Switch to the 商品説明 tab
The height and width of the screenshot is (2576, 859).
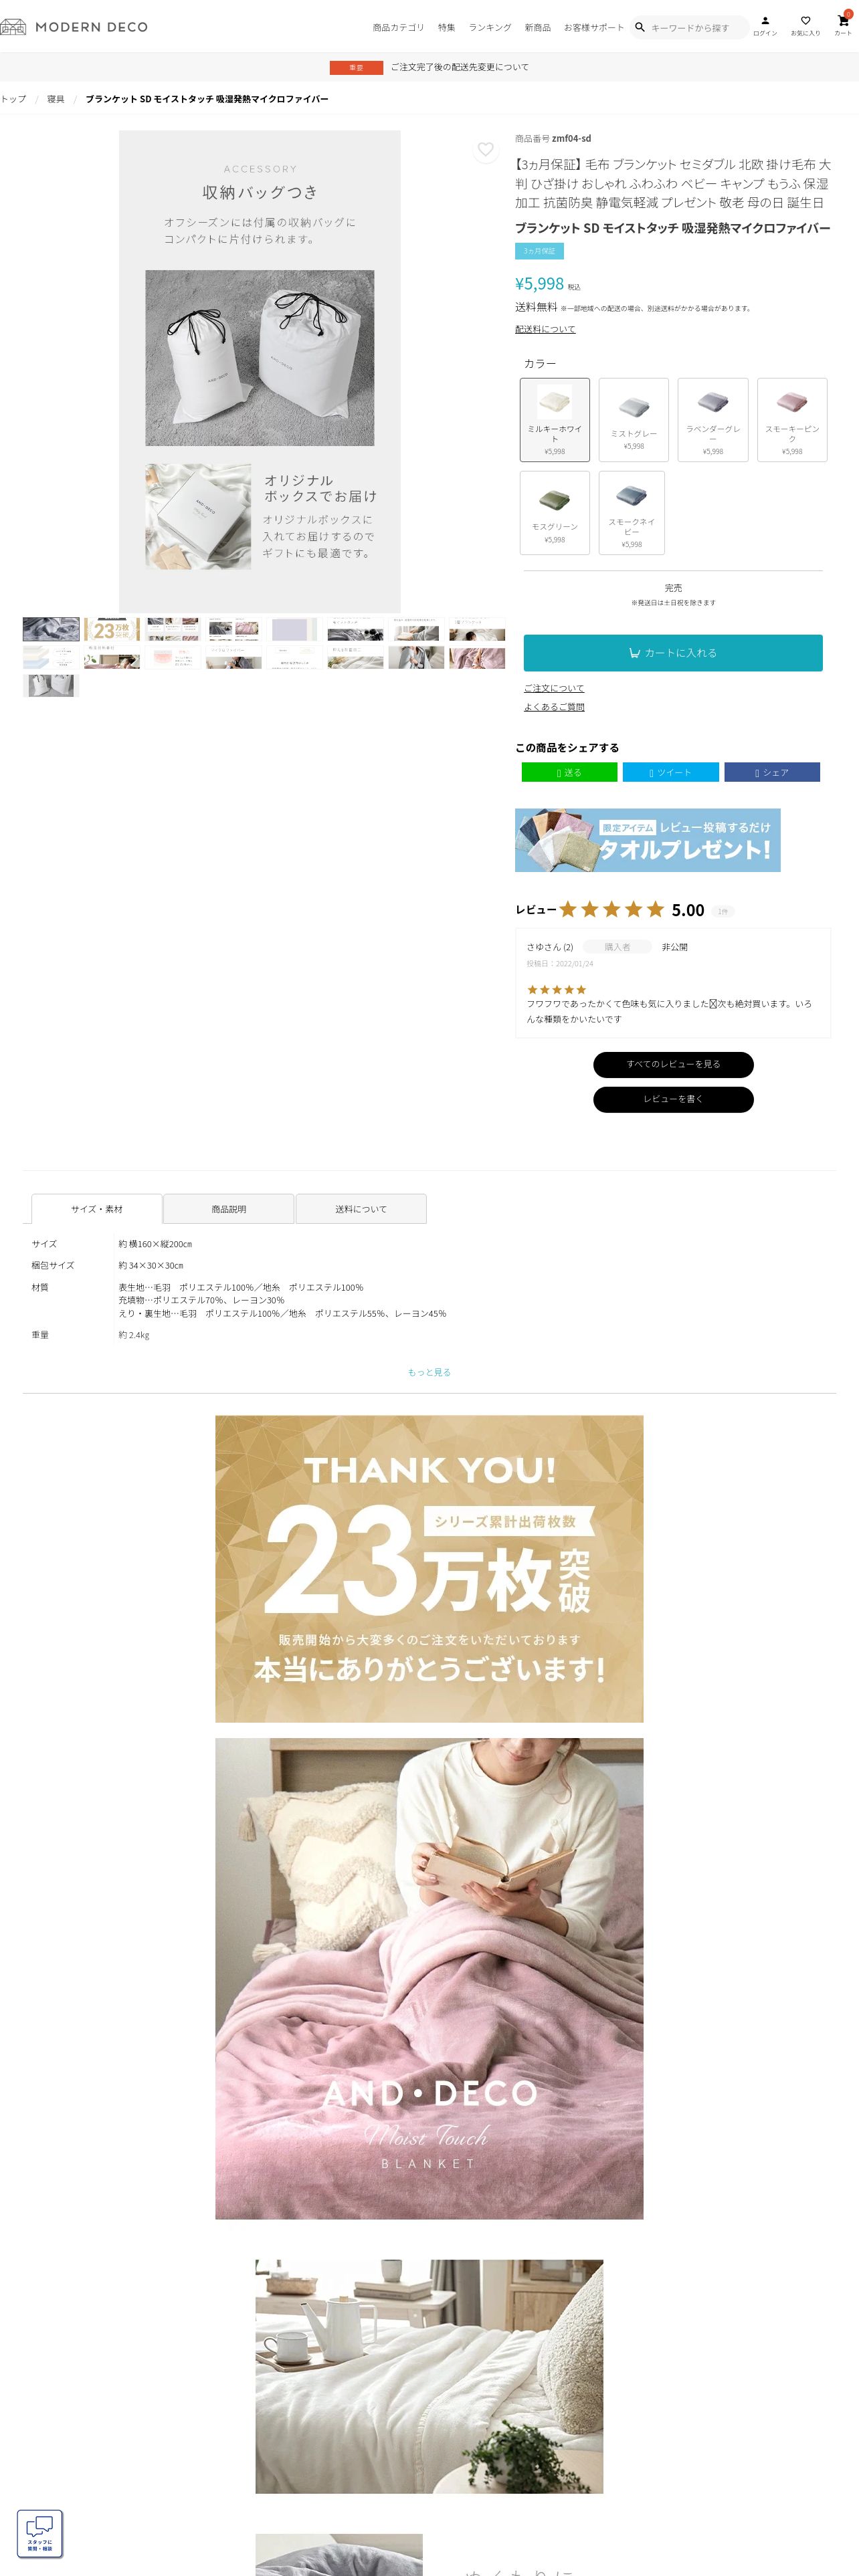pyautogui.click(x=229, y=1209)
